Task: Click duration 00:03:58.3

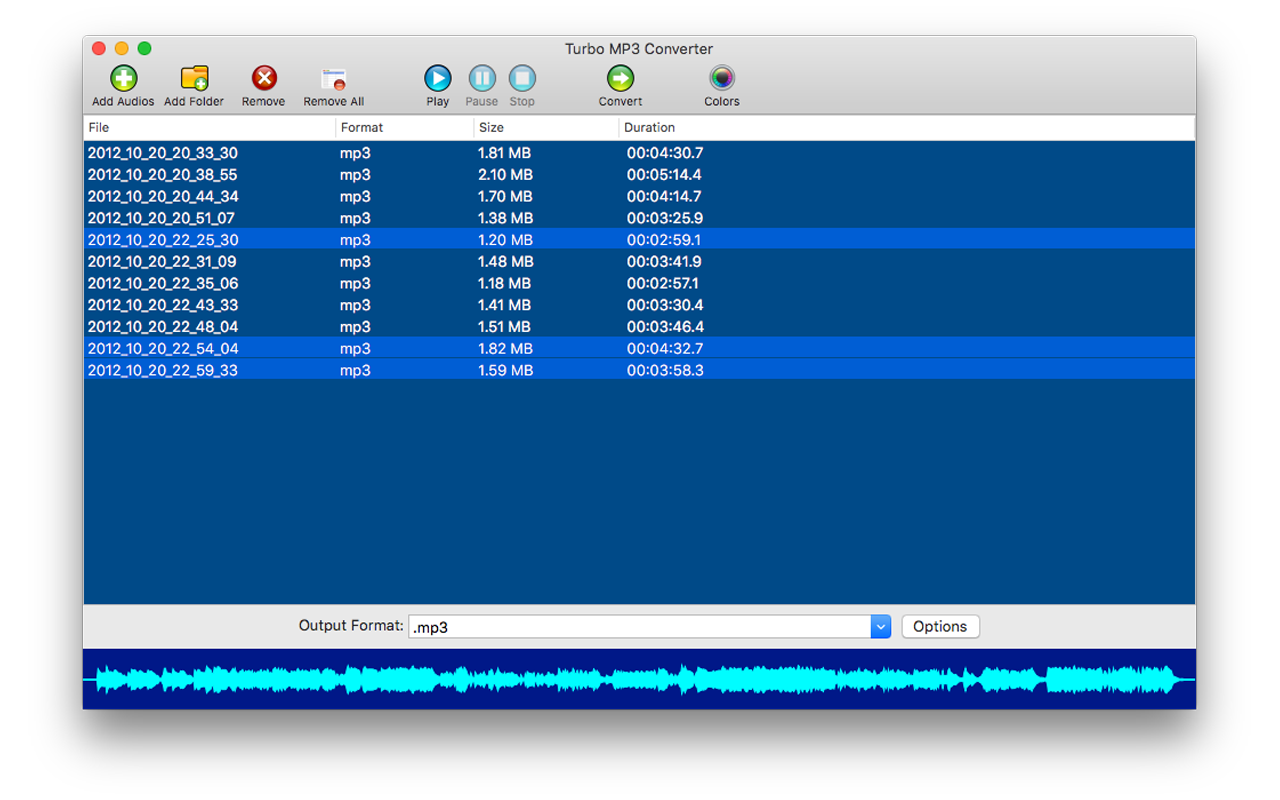Action: coord(665,371)
